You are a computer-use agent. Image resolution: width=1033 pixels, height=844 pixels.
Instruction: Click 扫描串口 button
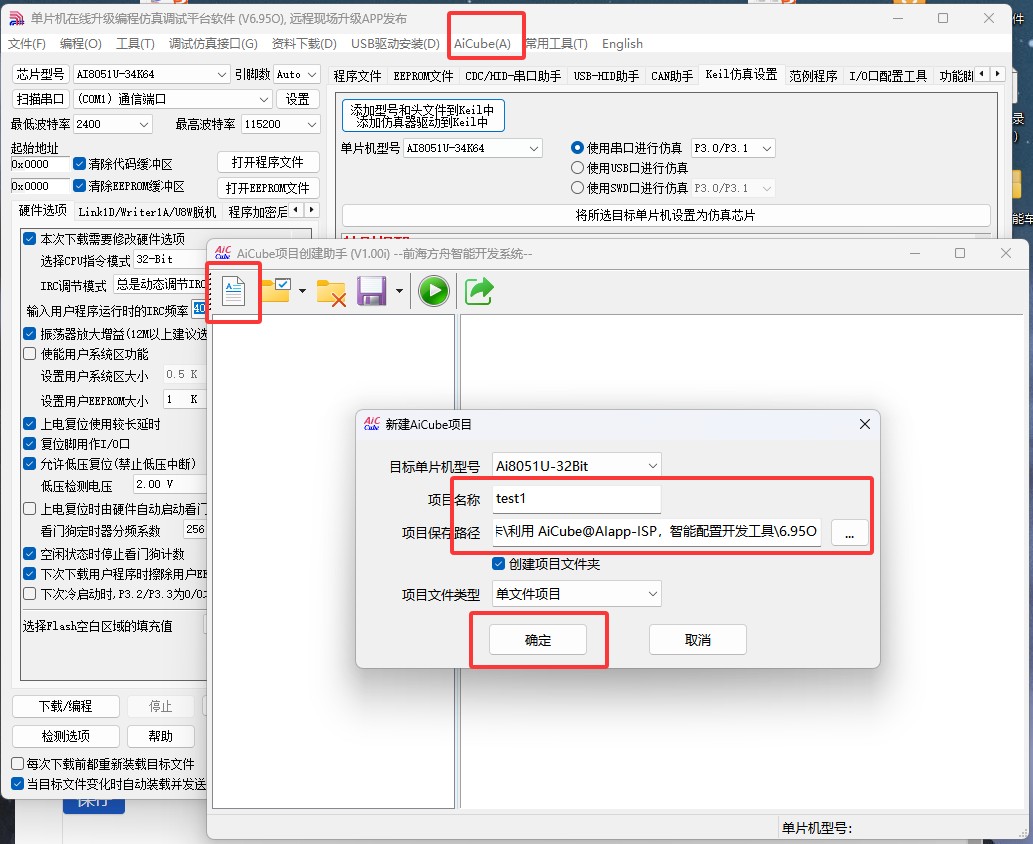(40, 99)
